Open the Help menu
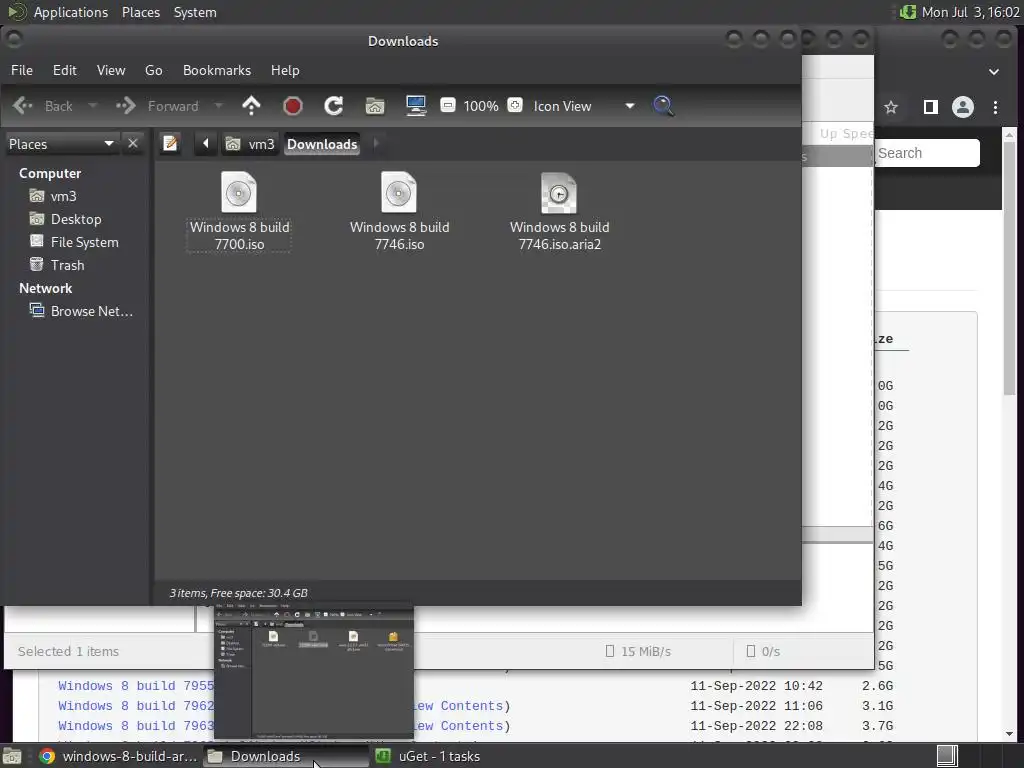This screenshot has height=768, width=1024. click(x=285, y=70)
